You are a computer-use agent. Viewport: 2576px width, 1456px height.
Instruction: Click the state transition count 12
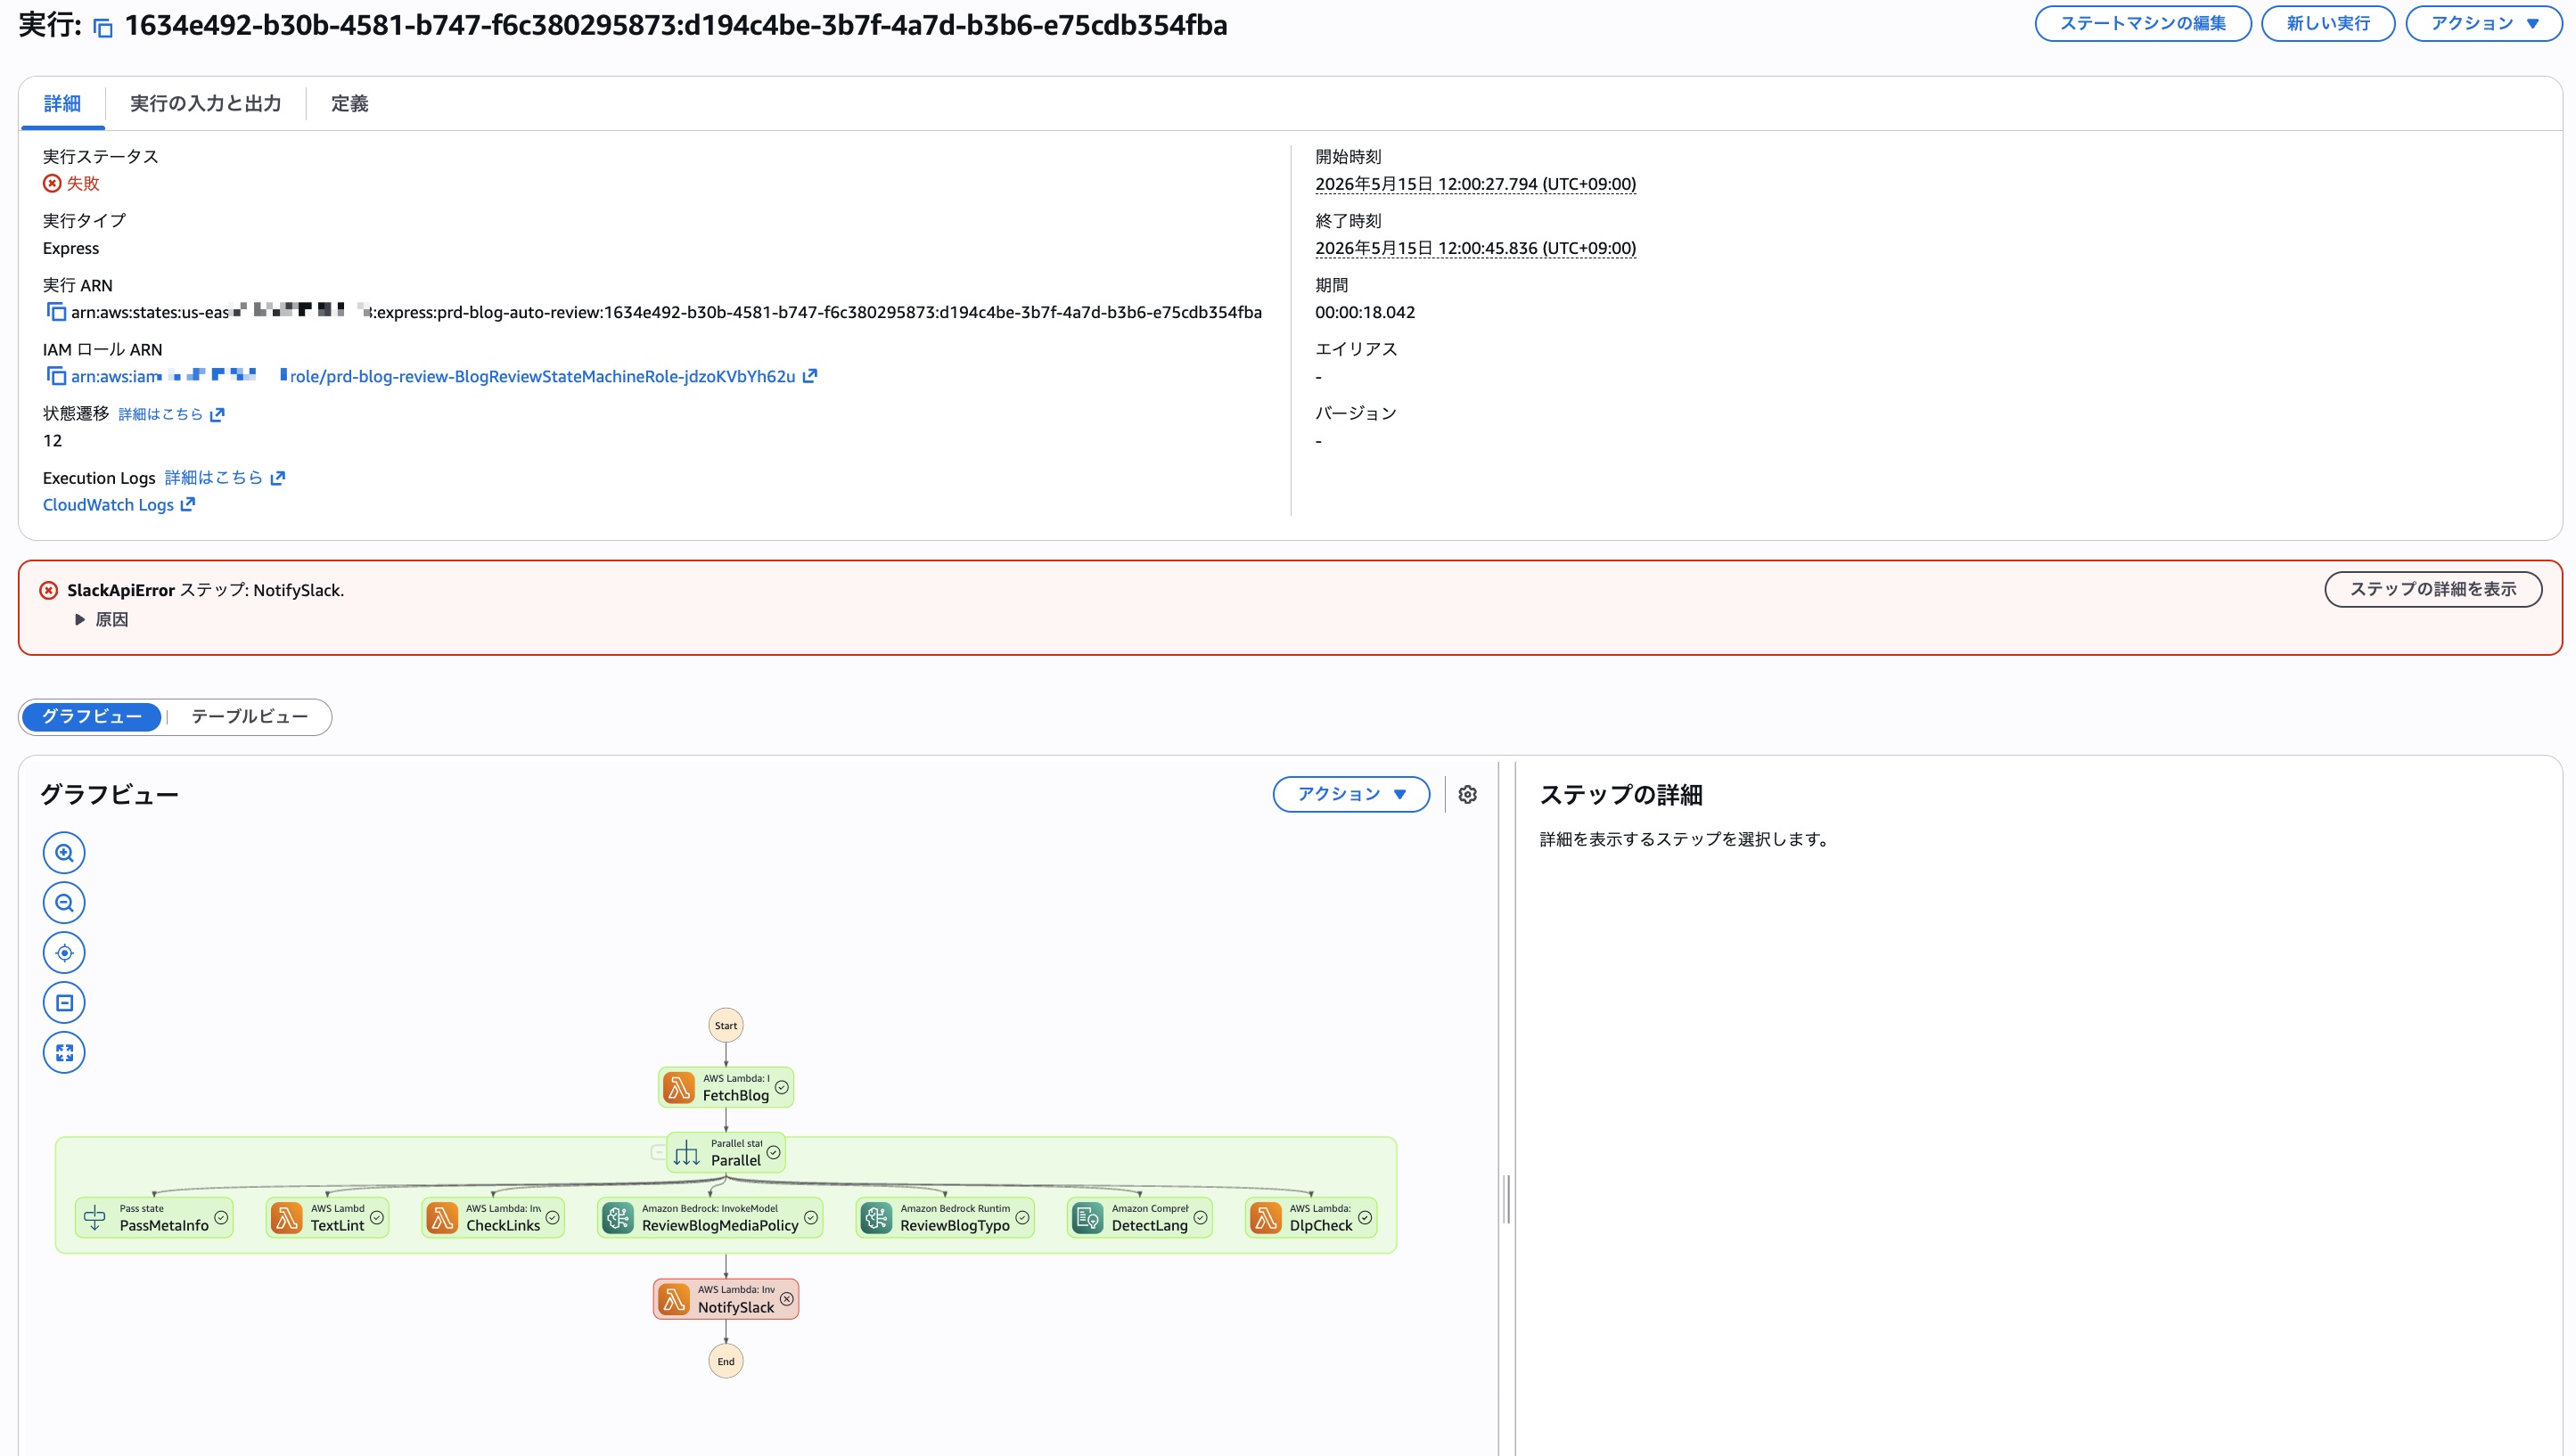[52, 440]
